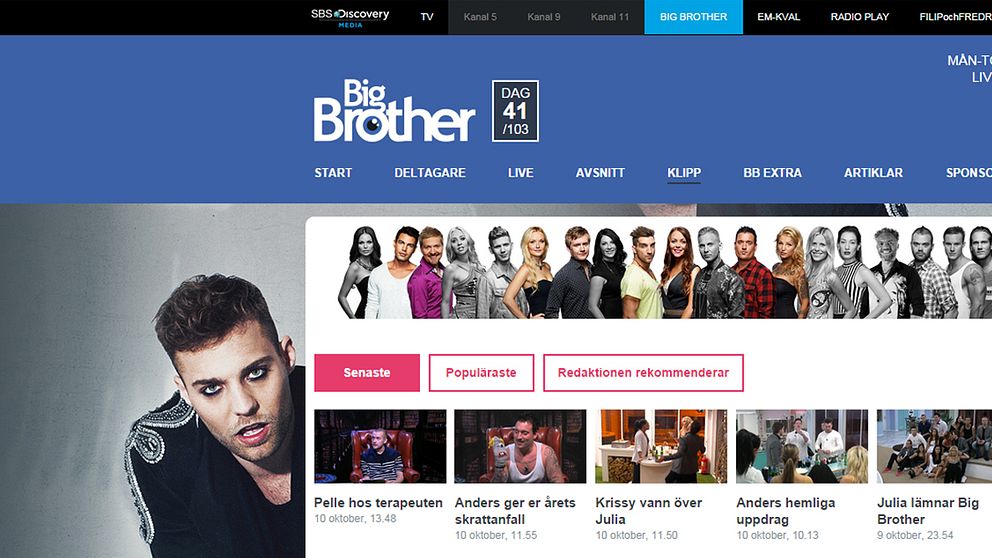Open the Anders ger er årets skrattanfall thumbnail
This screenshot has width=992, height=558.
coord(520,446)
